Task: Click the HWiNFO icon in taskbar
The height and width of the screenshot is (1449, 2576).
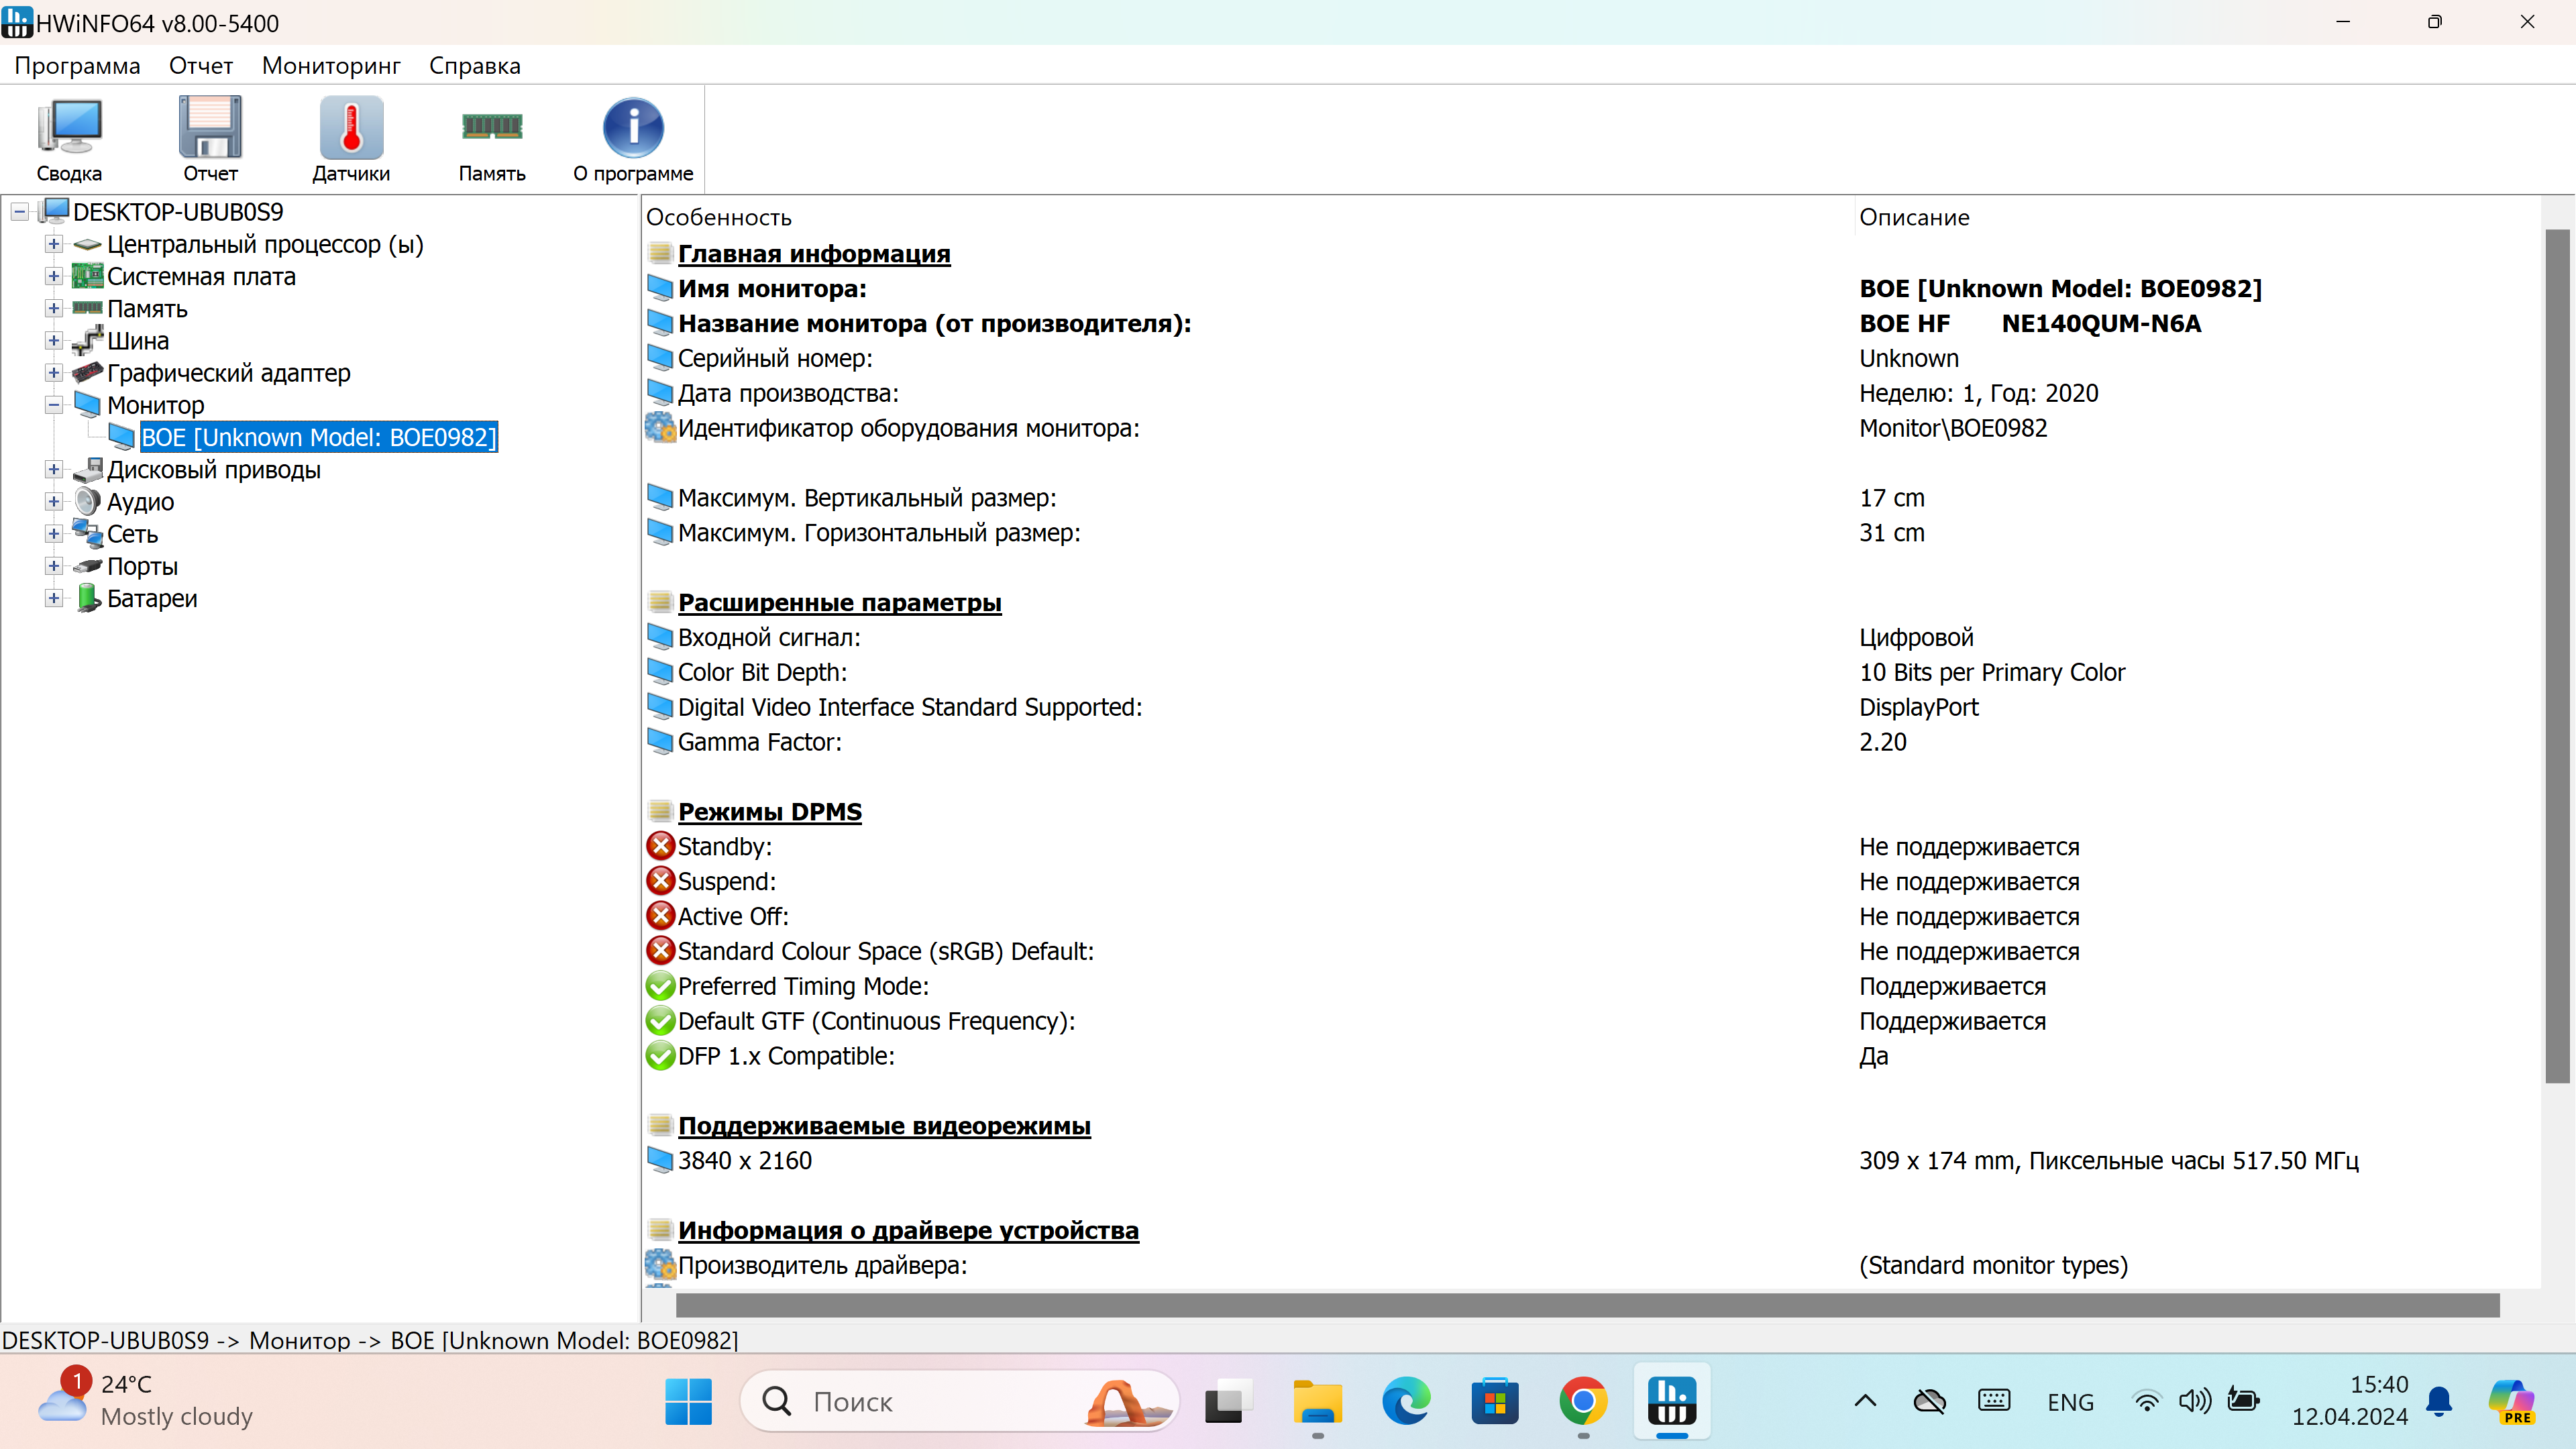Action: (1671, 1401)
